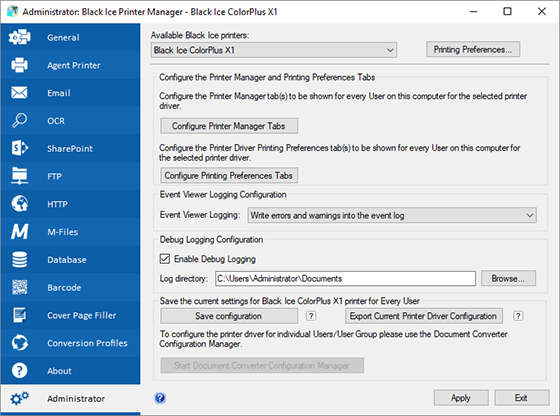The image size is (560, 416).
Task: Click the Apply button
Action: click(x=461, y=398)
